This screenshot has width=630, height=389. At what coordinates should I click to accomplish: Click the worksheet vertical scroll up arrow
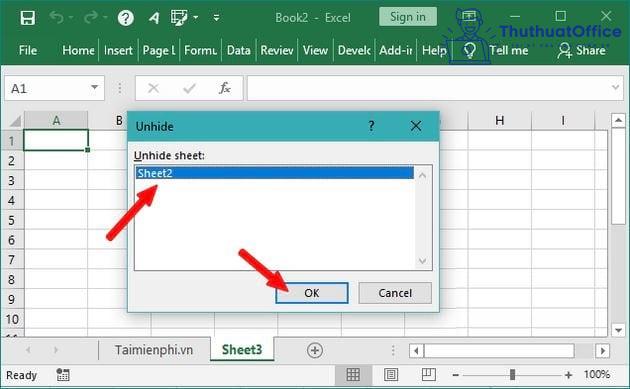618,120
